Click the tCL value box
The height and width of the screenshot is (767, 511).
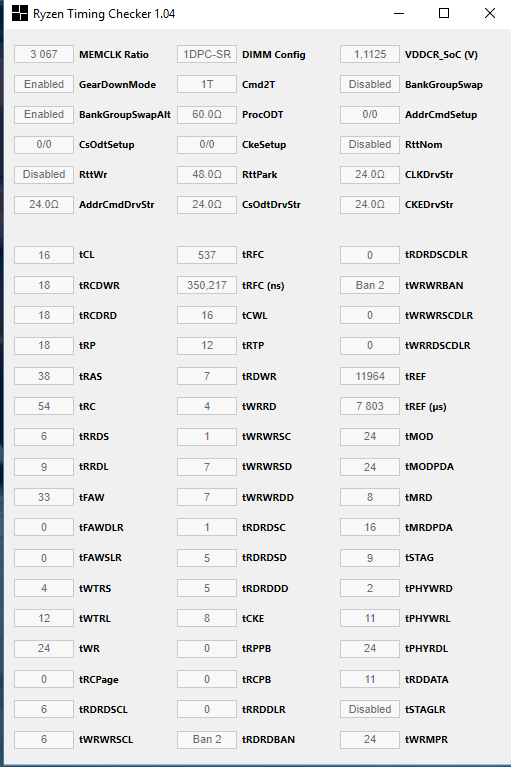pyautogui.click(x=44, y=255)
